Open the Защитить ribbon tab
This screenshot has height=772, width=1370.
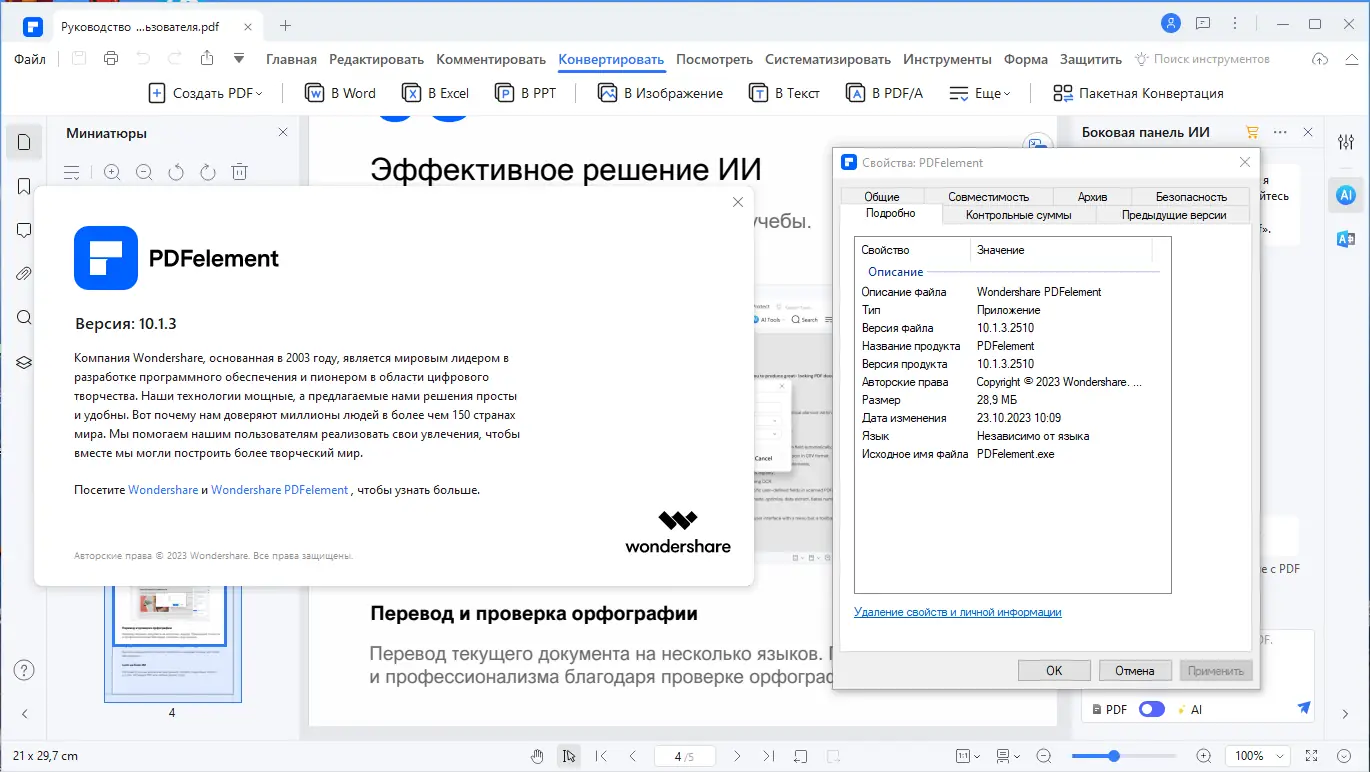point(1090,59)
